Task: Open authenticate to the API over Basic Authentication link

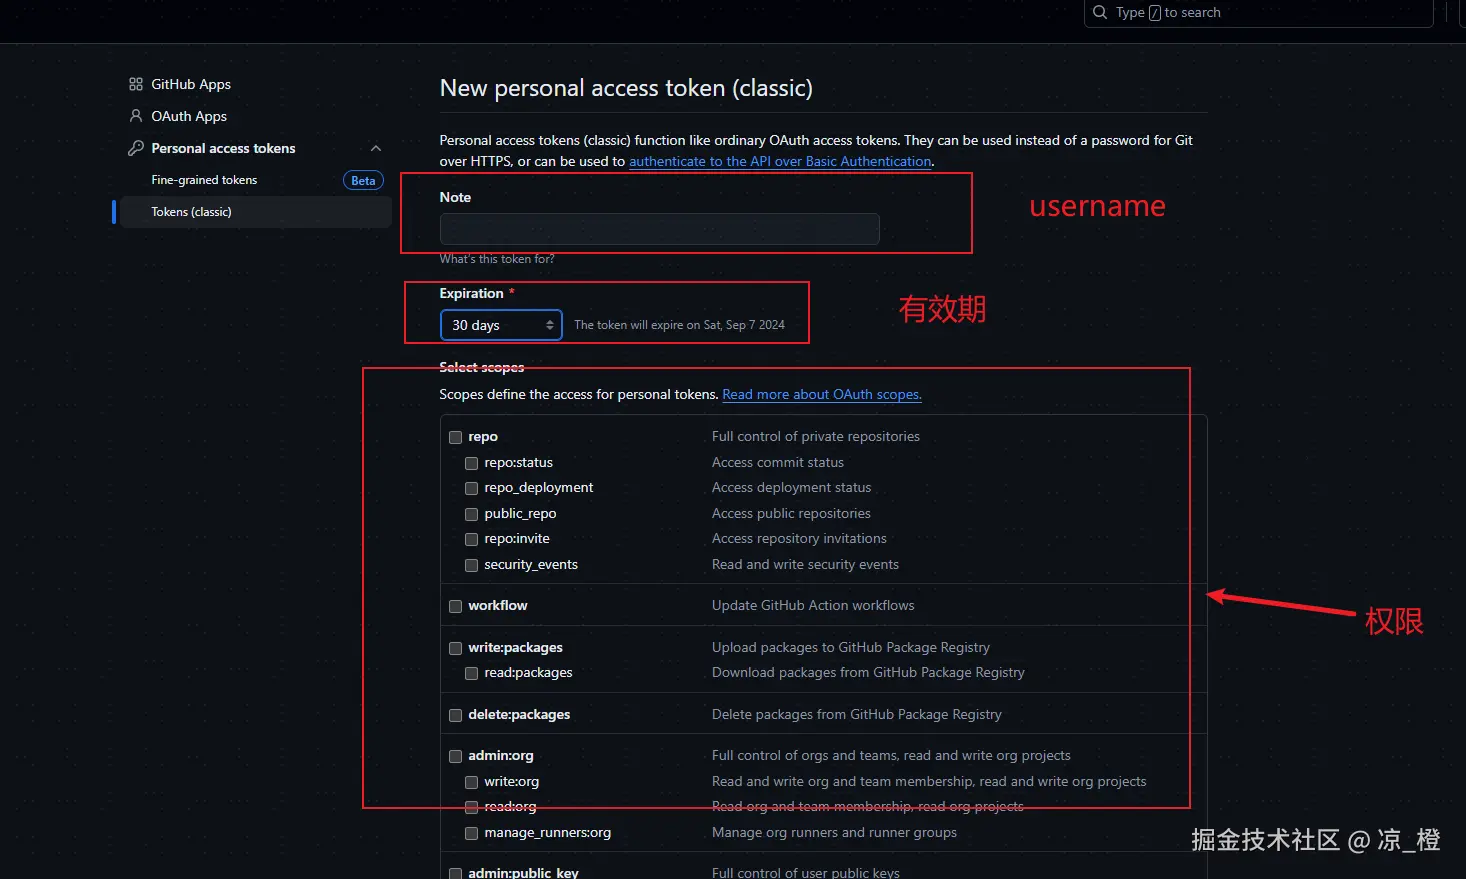Action: tap(780, 161)
